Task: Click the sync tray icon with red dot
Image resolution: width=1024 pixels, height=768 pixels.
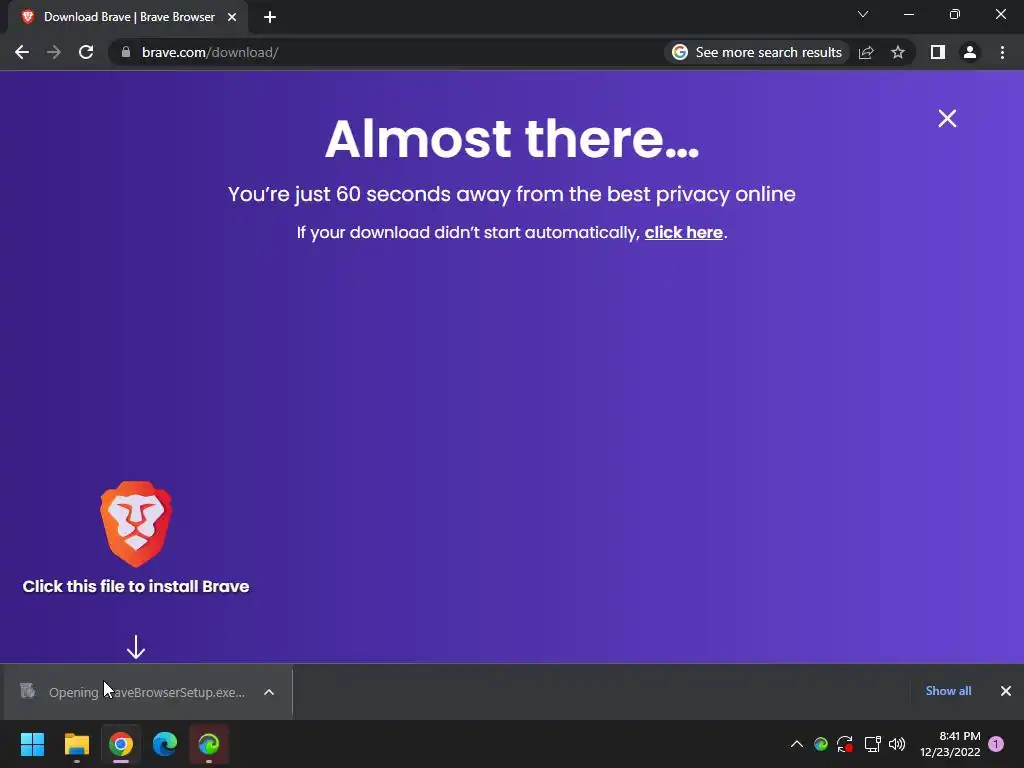Action: (845, 744)
